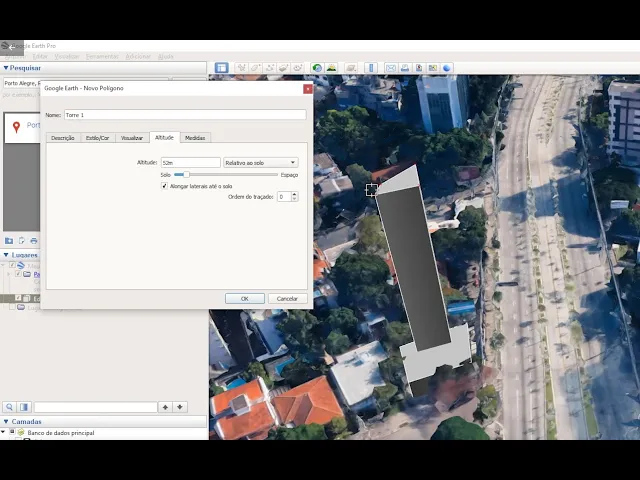Click the back arrow overlay at top left

11,47
